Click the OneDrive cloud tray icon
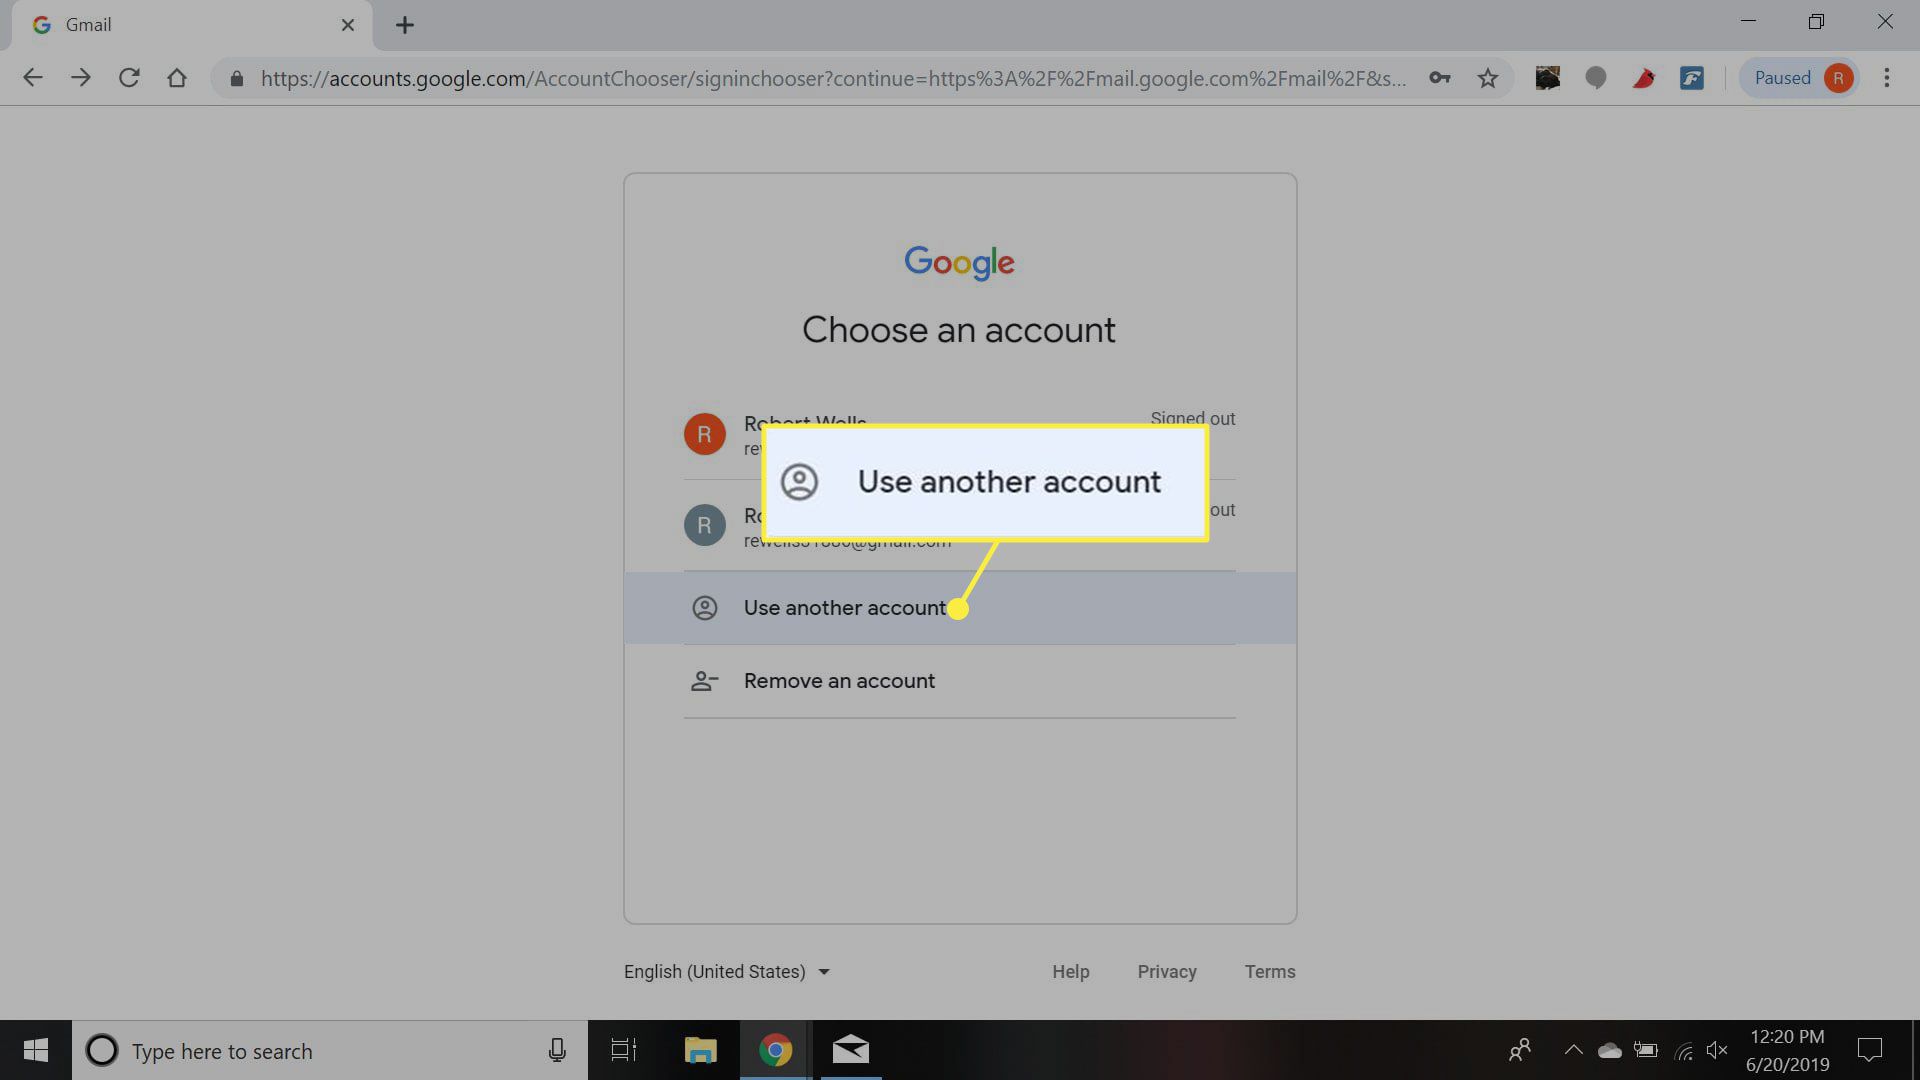 click(1609, 1051)
